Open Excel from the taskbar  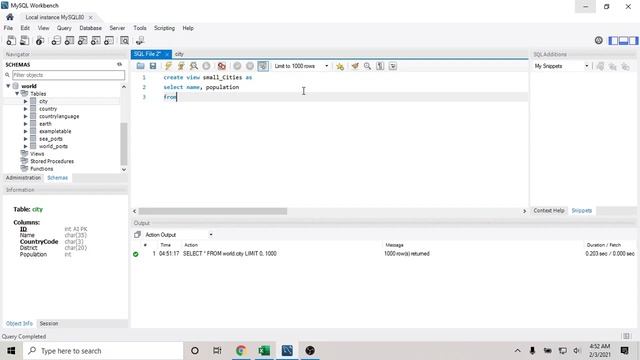pos(264,351)
